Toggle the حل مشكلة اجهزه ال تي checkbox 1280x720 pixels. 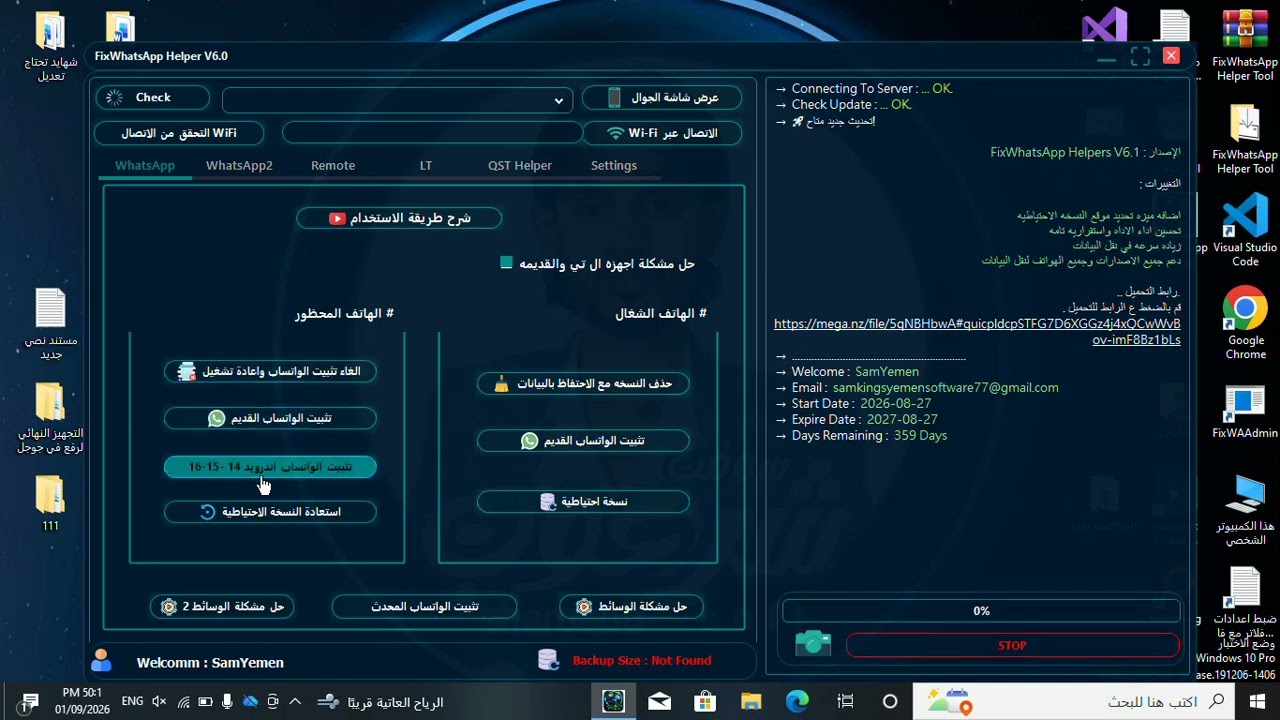point(507,263)
